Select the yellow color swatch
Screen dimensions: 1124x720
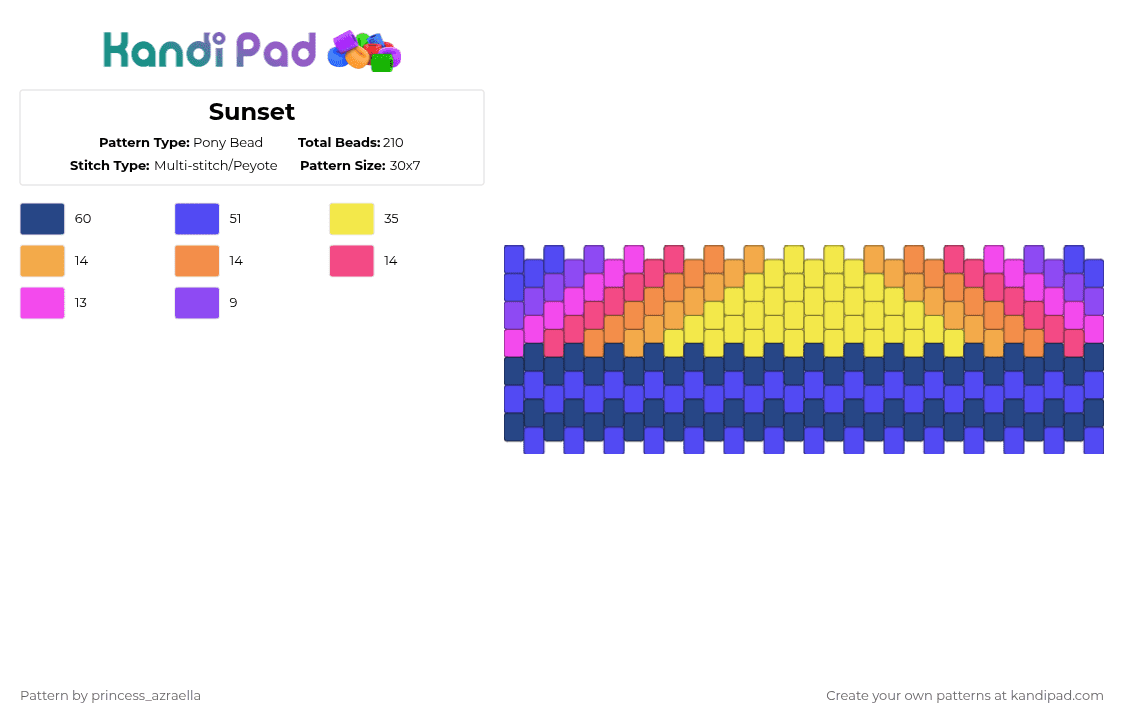(351, 219)
